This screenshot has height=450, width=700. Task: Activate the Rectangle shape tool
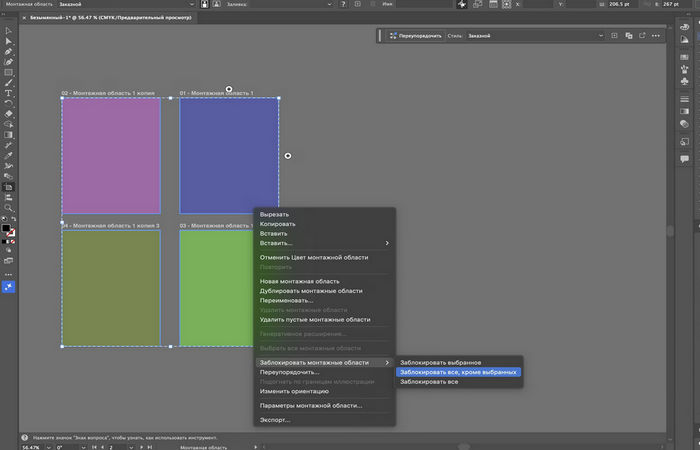pyautogui.click(x=8, y=72)
